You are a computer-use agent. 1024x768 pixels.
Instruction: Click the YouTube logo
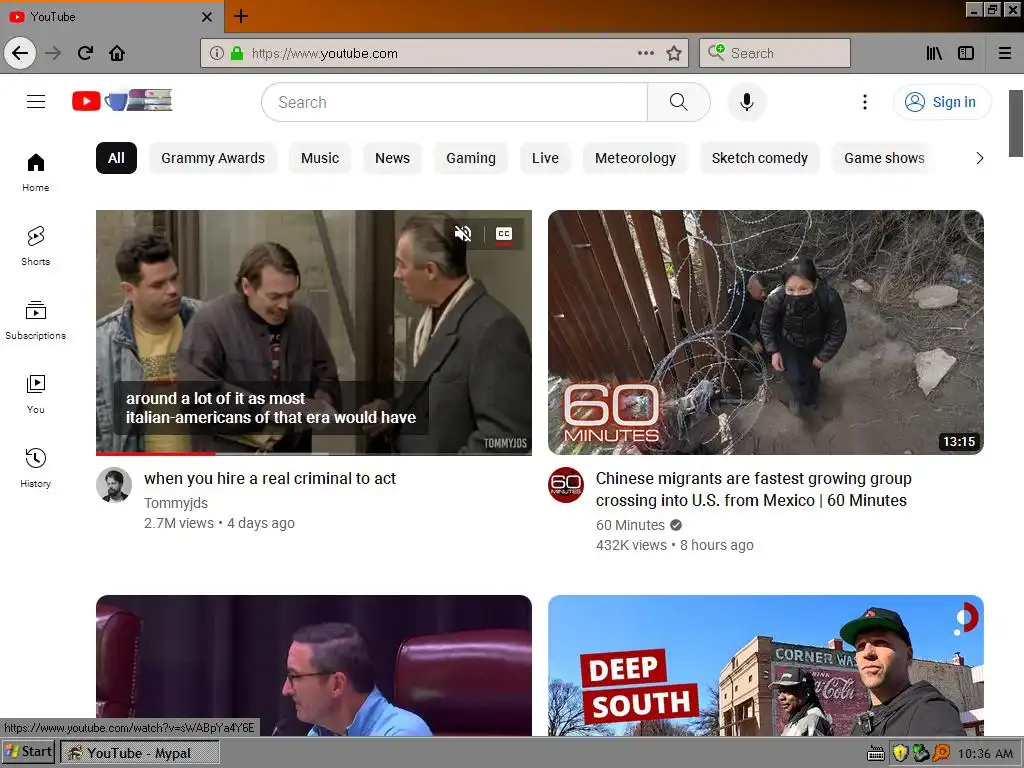coord(122,101)
